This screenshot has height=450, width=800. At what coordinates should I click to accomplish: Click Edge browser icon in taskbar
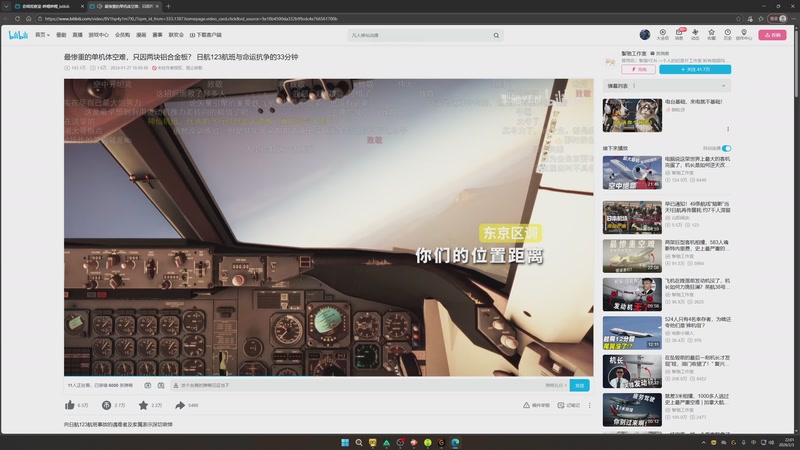[455, 442]
